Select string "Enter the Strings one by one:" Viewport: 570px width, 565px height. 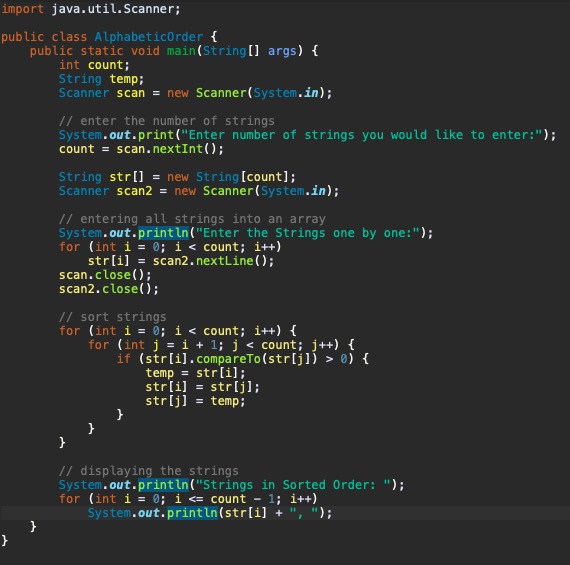pos(308,233)
